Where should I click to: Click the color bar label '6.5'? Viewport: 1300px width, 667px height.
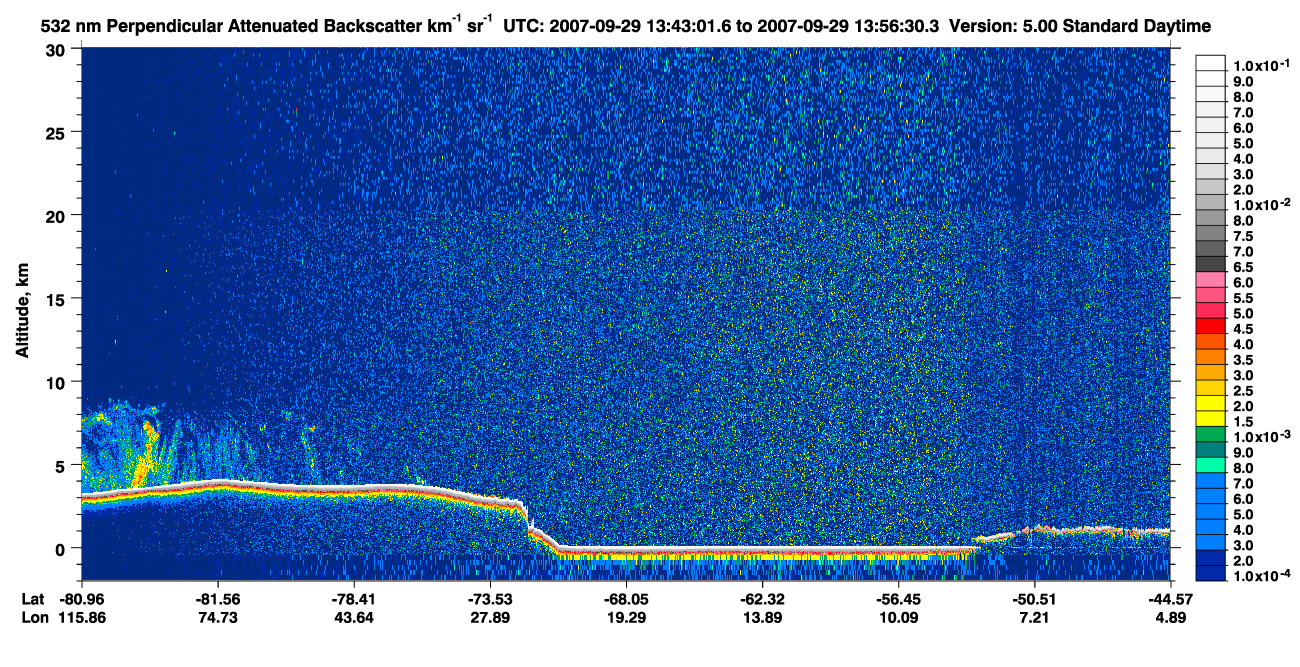tap(1243, 267)
